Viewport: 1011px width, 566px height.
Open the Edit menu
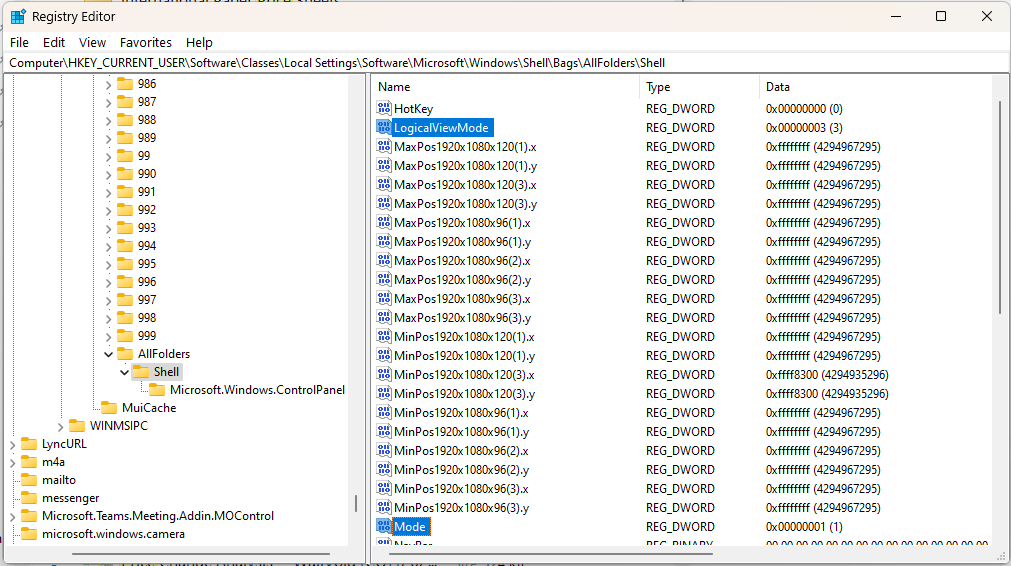click(x=54, y=43)
